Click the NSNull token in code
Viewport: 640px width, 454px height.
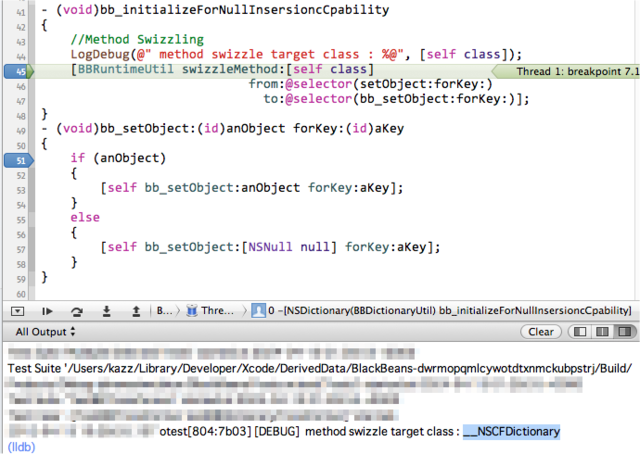(270, 247)
